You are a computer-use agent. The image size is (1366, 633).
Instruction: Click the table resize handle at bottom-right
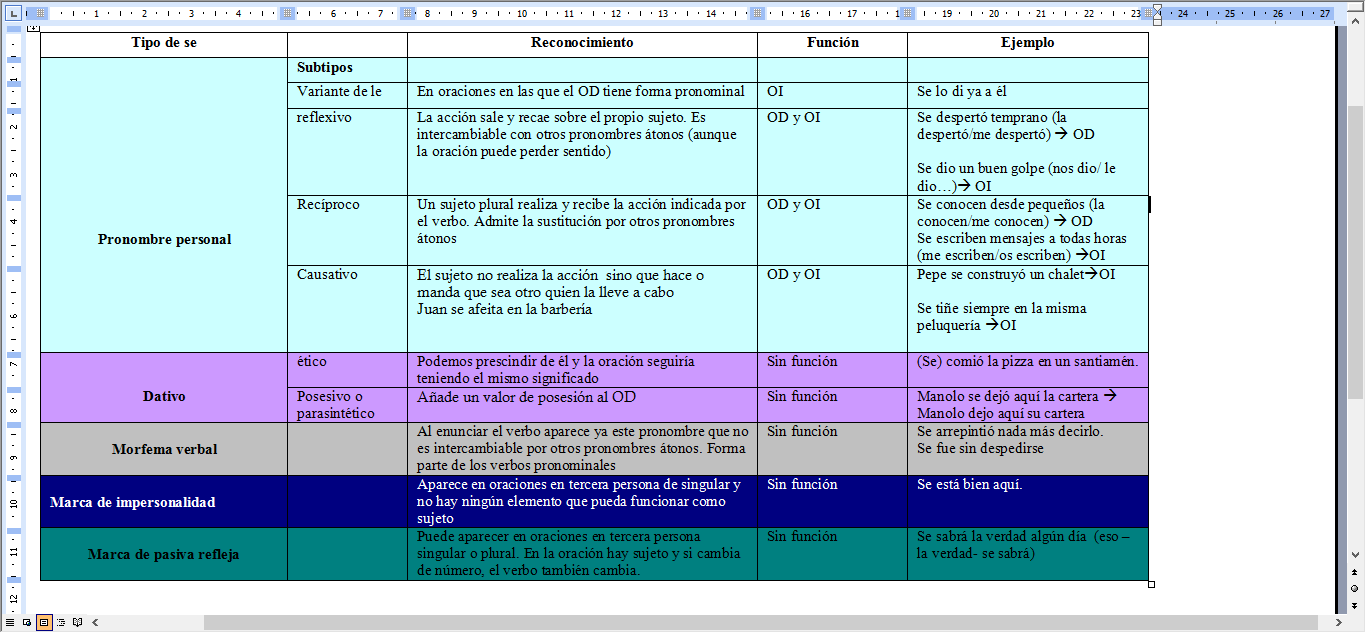(x=1152, y=584)
